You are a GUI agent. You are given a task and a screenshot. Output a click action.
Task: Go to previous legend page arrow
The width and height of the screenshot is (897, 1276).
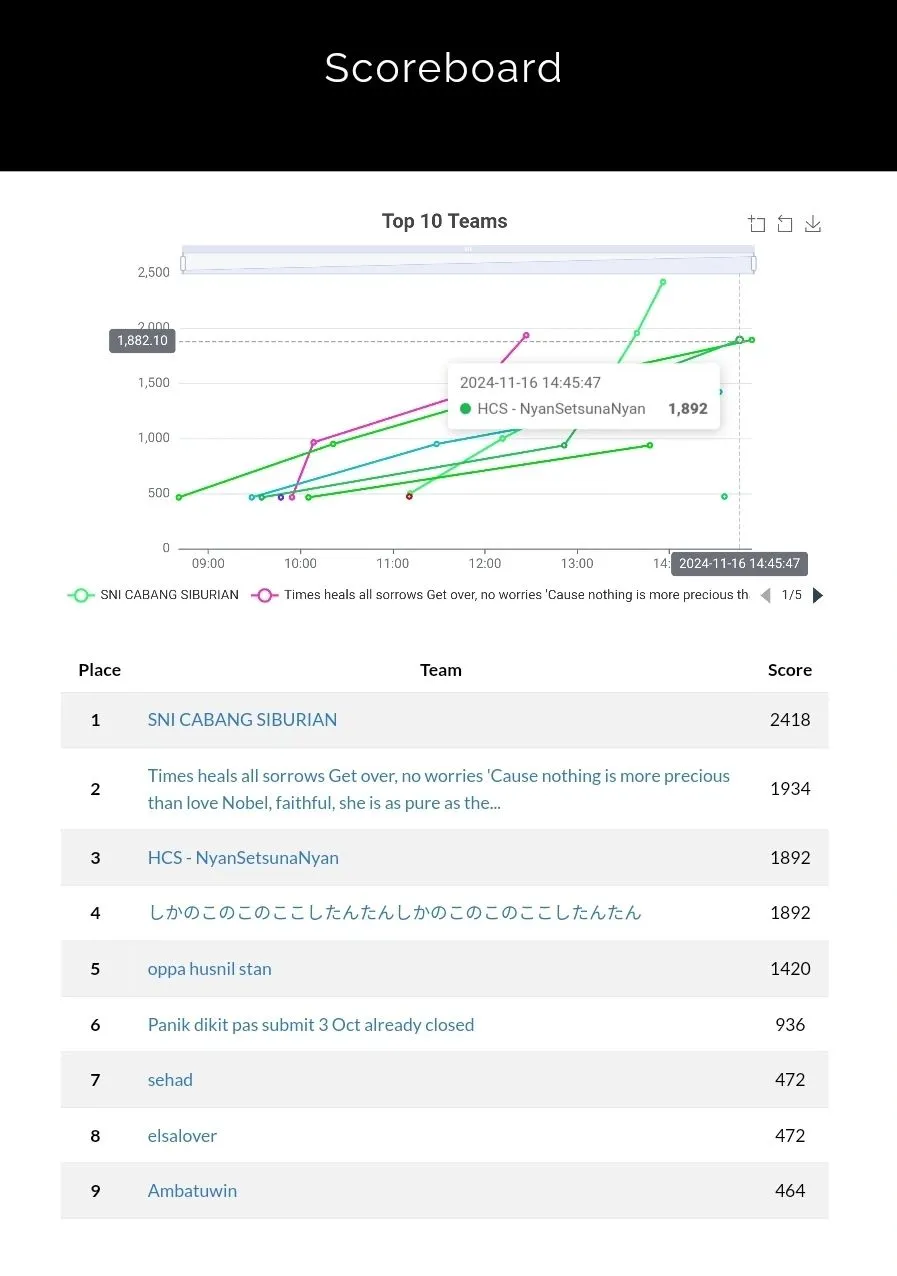pyautogui.click(x=765, y=595)
